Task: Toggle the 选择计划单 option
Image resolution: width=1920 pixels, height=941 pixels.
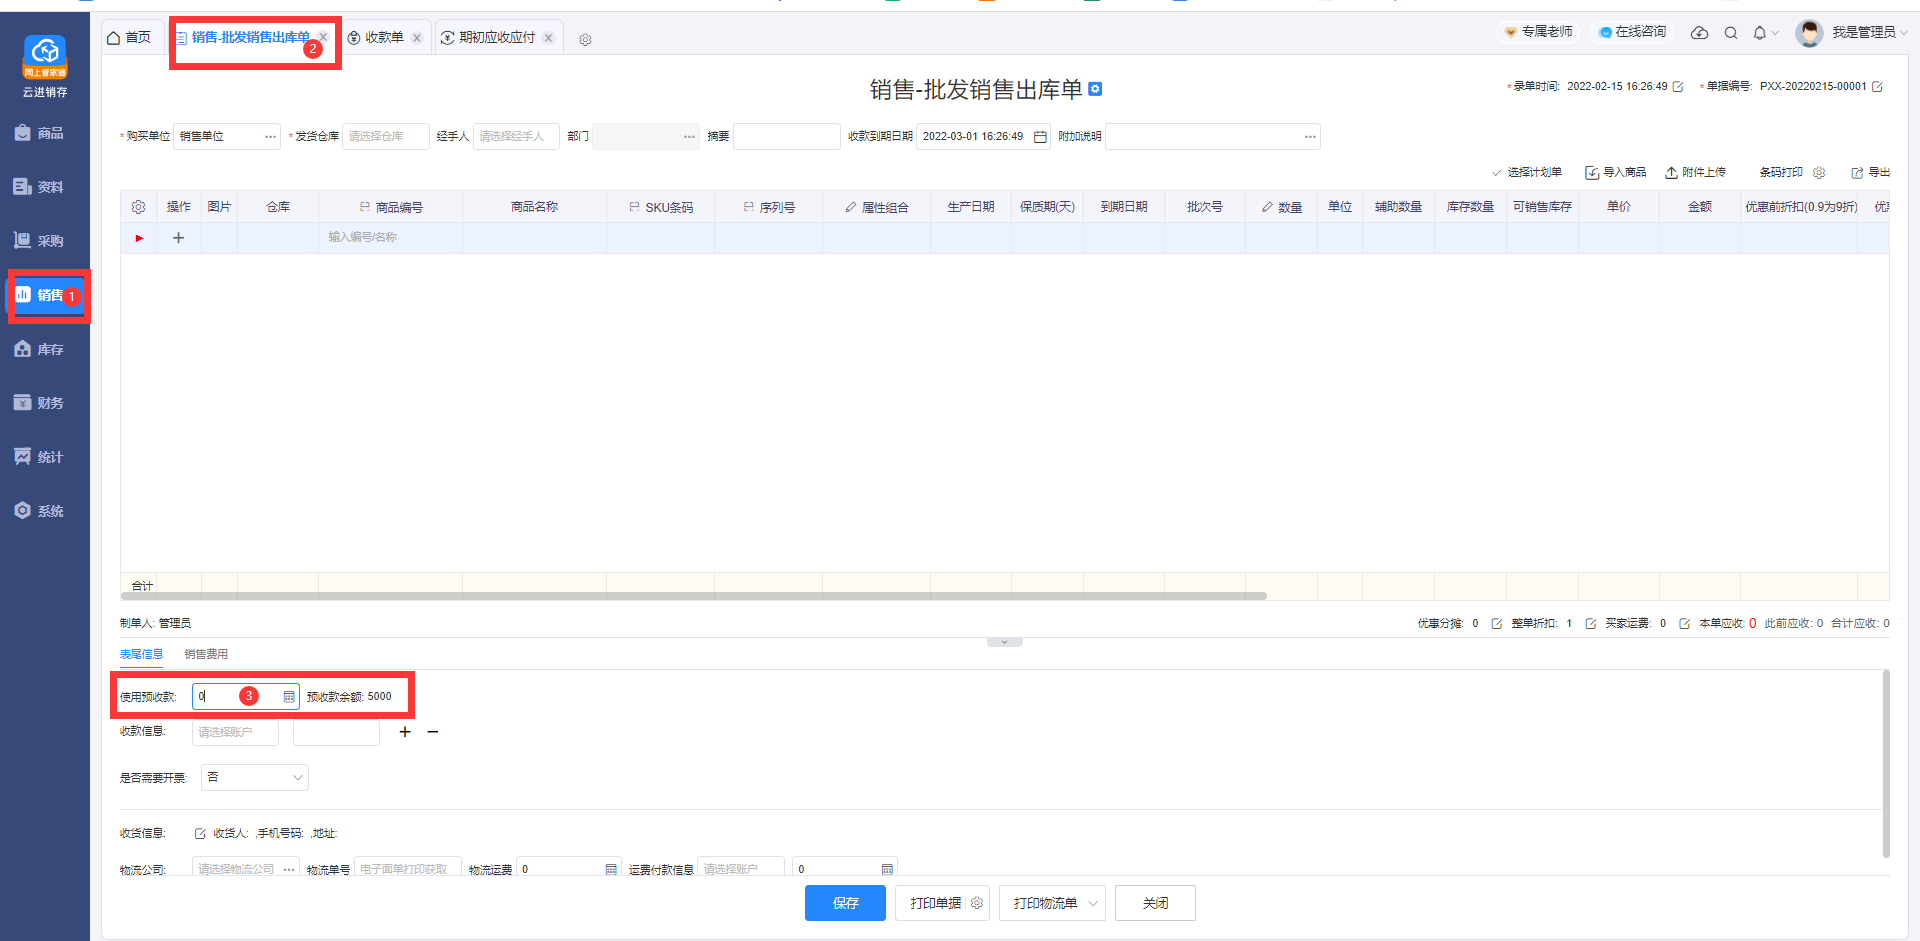Action: click(1526, 173)
